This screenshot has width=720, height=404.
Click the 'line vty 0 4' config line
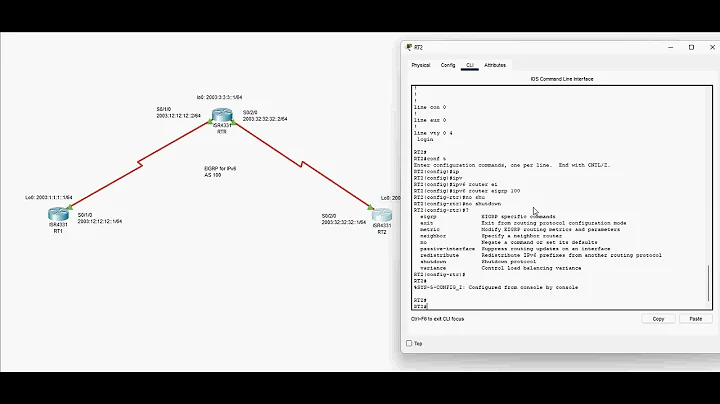[433, 133]
